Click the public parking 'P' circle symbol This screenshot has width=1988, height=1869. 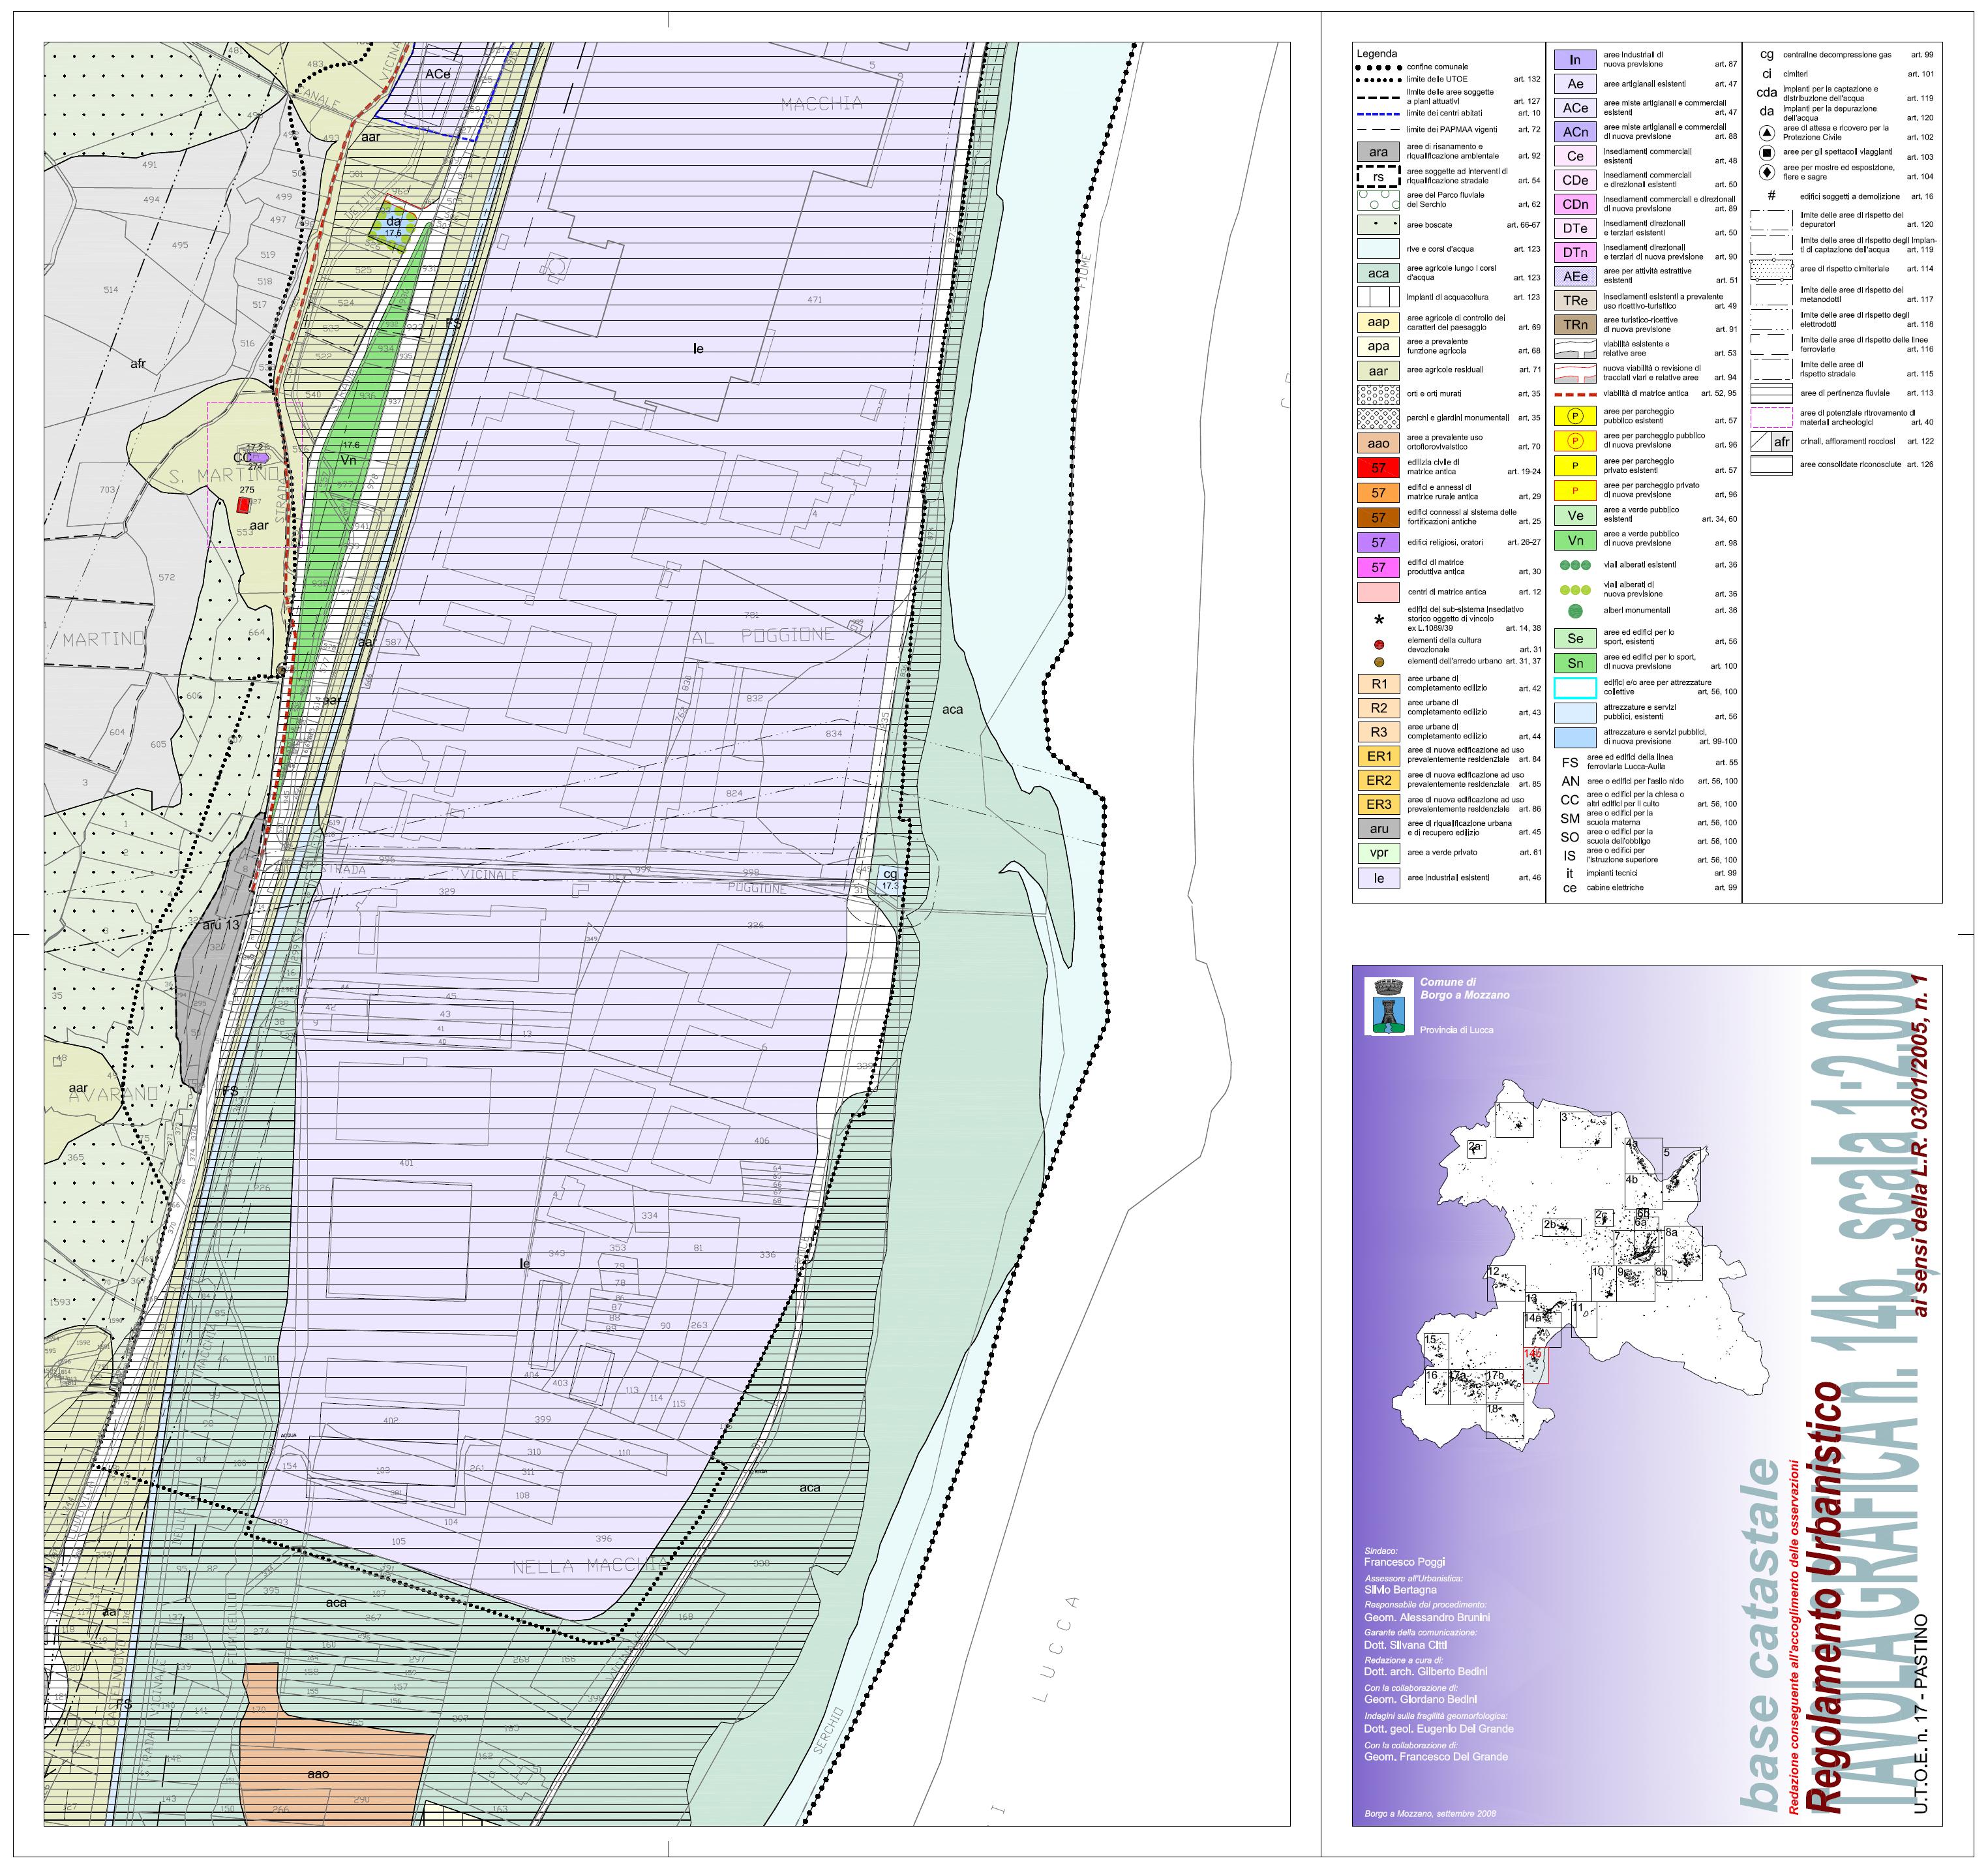tap(1575, 416)
